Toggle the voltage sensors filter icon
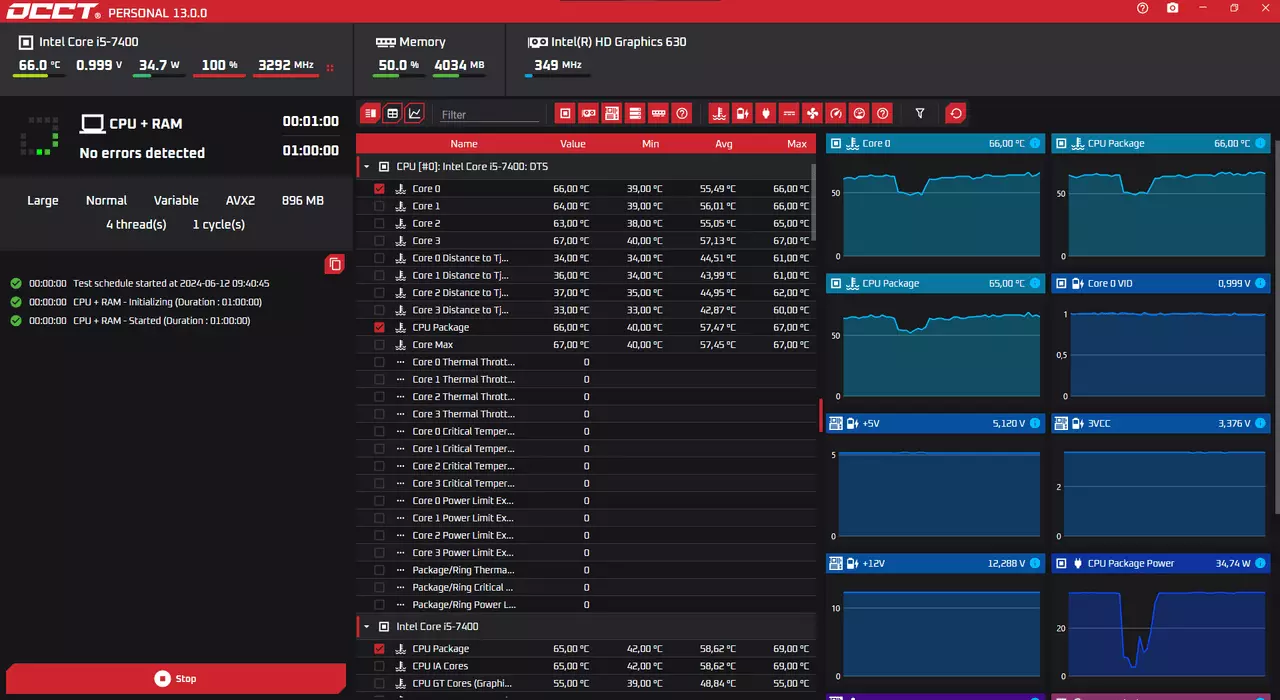 pos(742,114)
